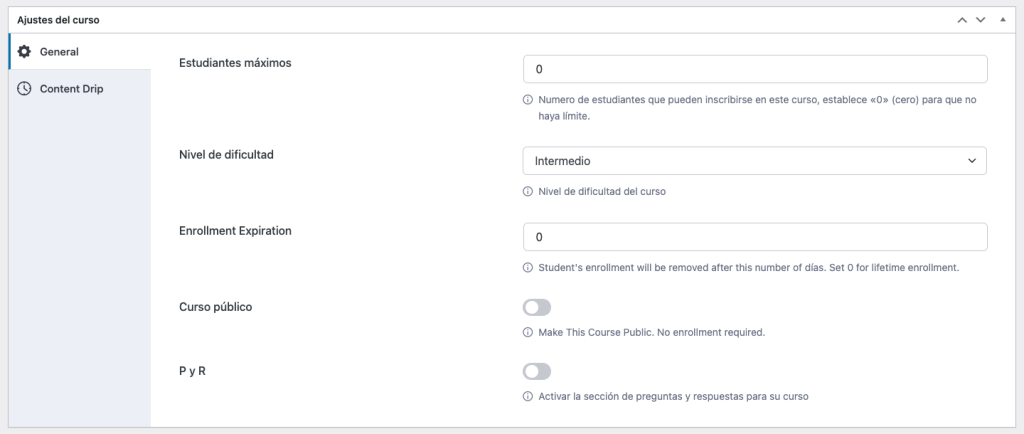Focus the Estudiantes máximos input field

[x=755, y=69]
